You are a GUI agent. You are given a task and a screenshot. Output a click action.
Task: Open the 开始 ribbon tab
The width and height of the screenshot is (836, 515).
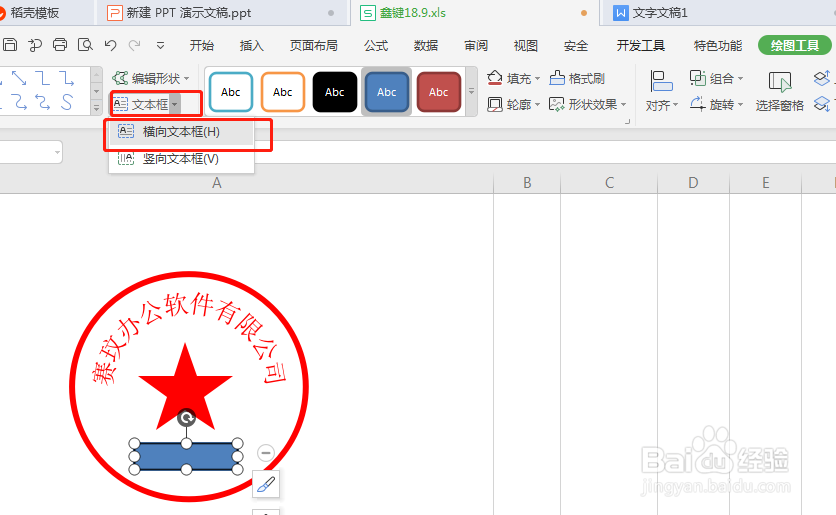coord(202,46)
